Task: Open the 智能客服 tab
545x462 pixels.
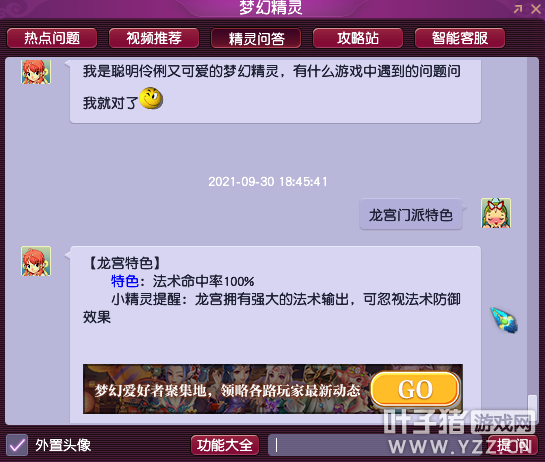Action: click(x=459, y=38)
